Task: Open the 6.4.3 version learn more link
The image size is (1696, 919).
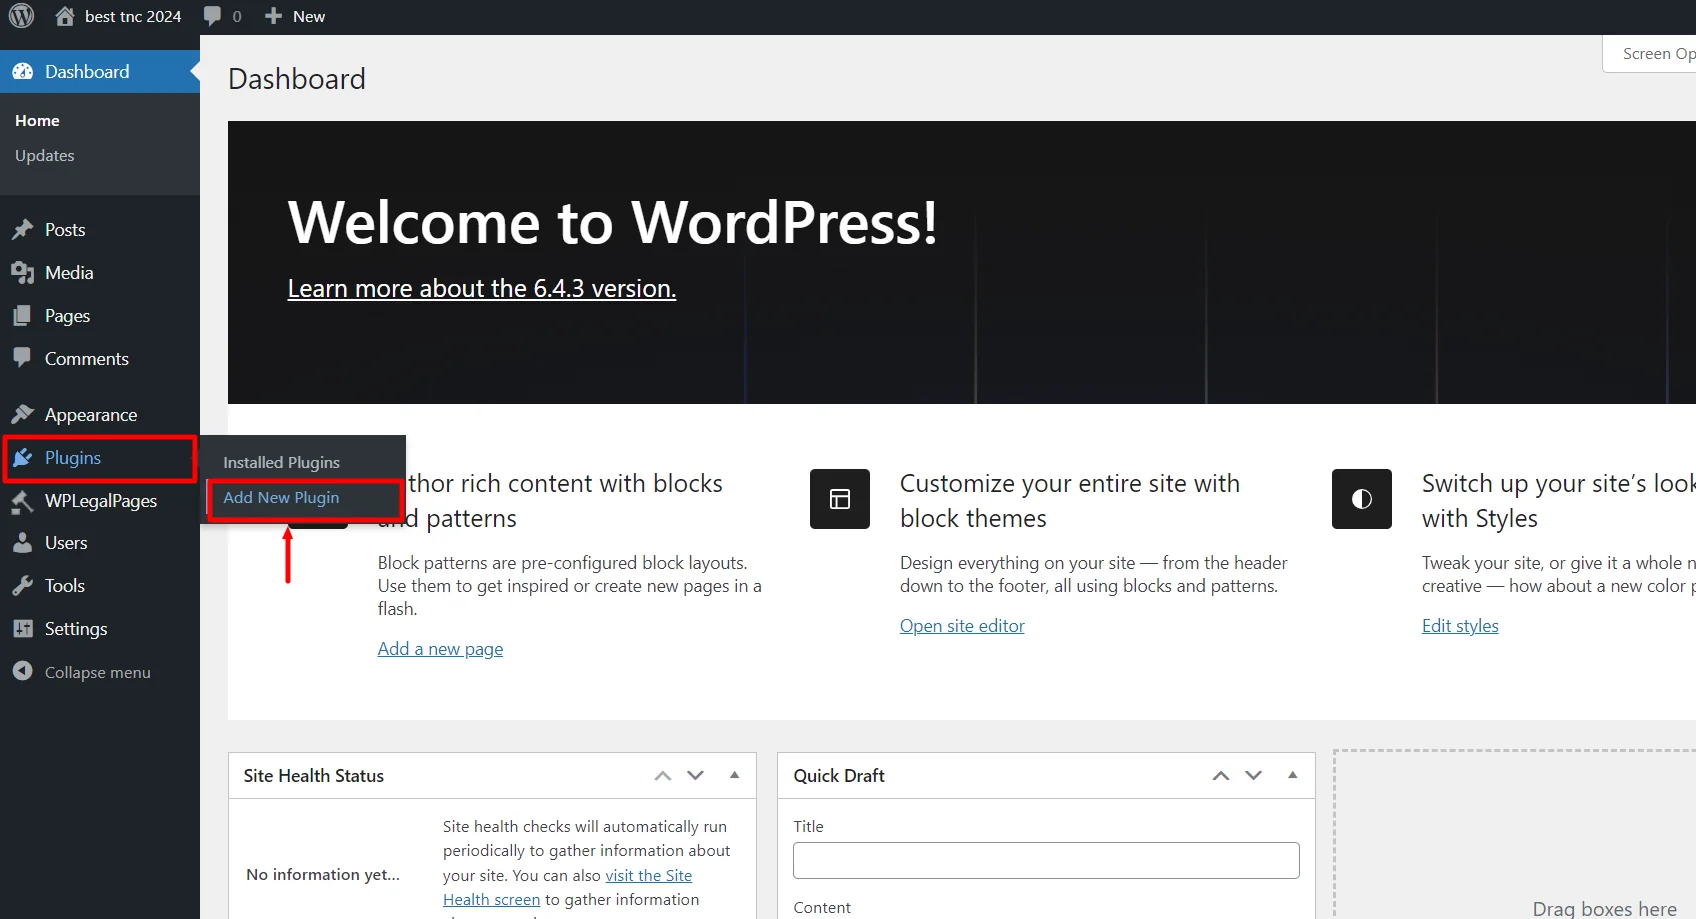Action: (481, 288)
